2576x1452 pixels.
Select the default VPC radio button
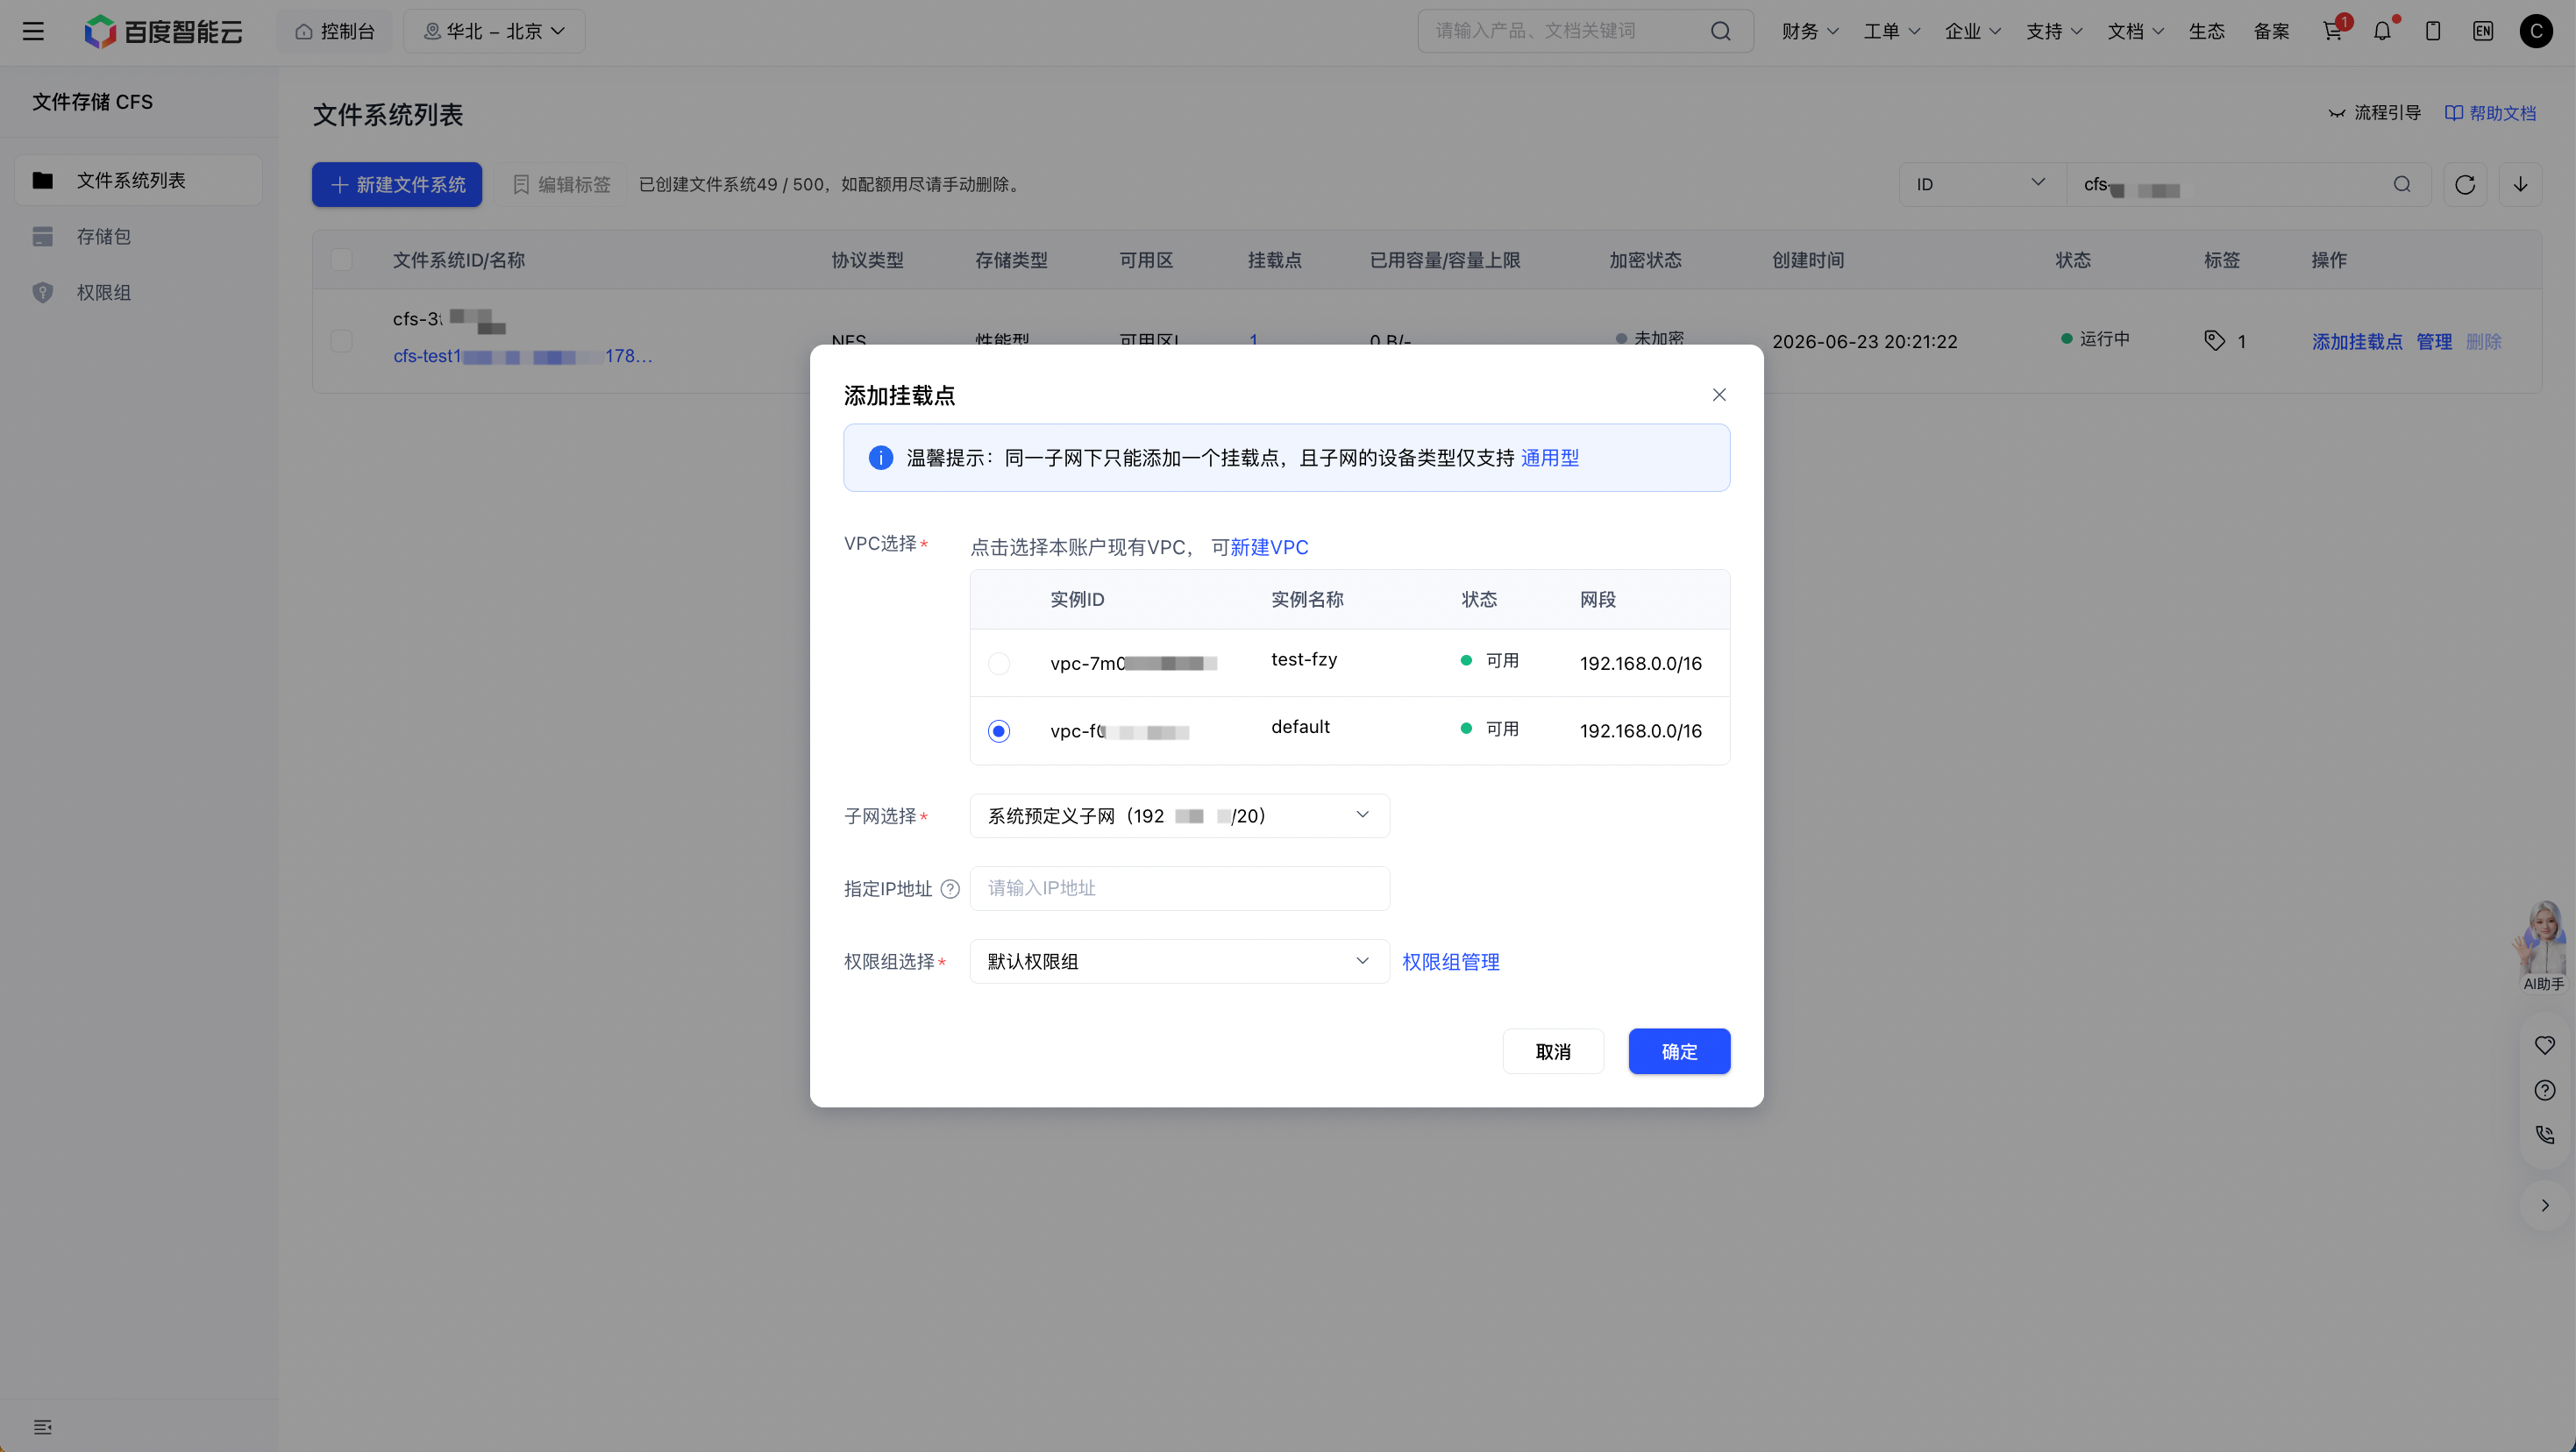coord(998,731)
